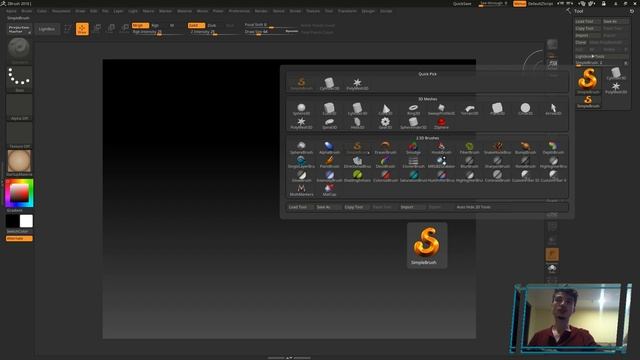Expand Lightbox Tools in Tool panel
This screenshot has height=360, width=640.
(x=601, y=56)
